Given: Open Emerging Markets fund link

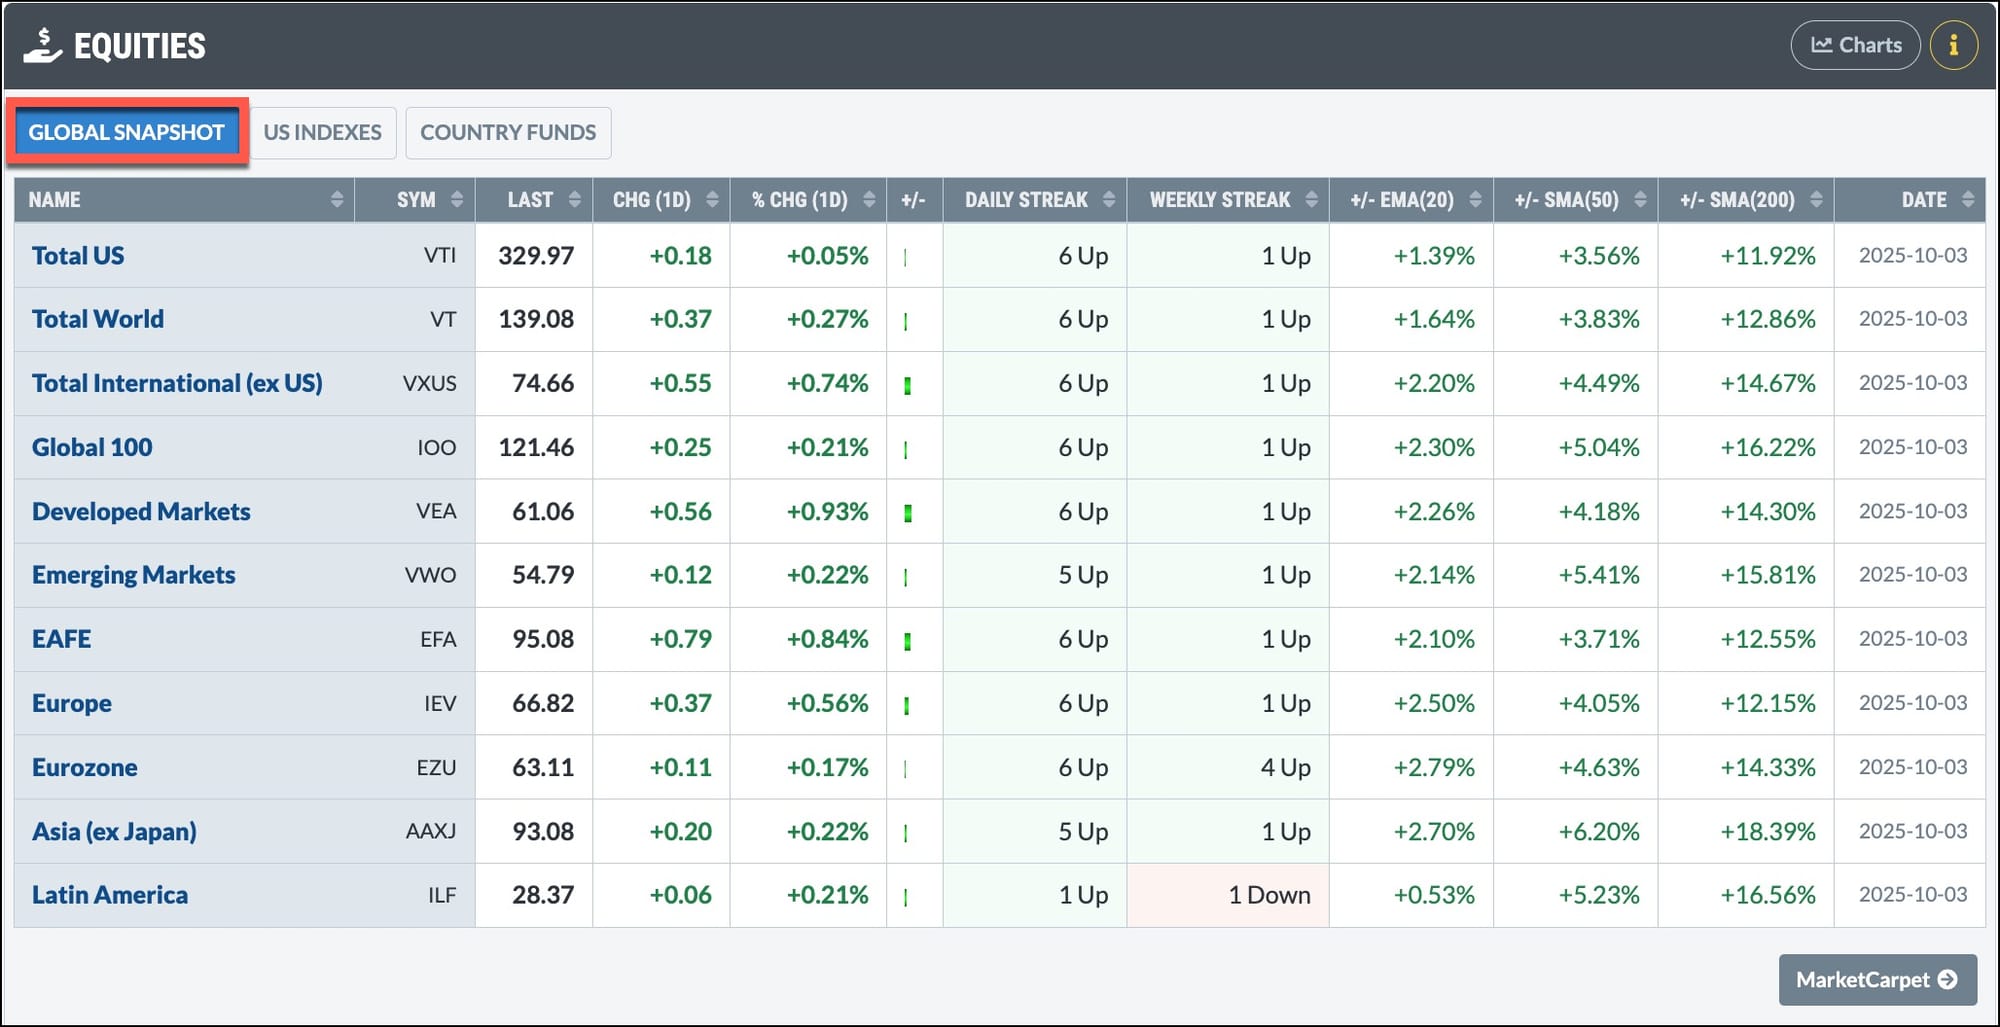Looking at the screenshot, I should pos(133,575).
